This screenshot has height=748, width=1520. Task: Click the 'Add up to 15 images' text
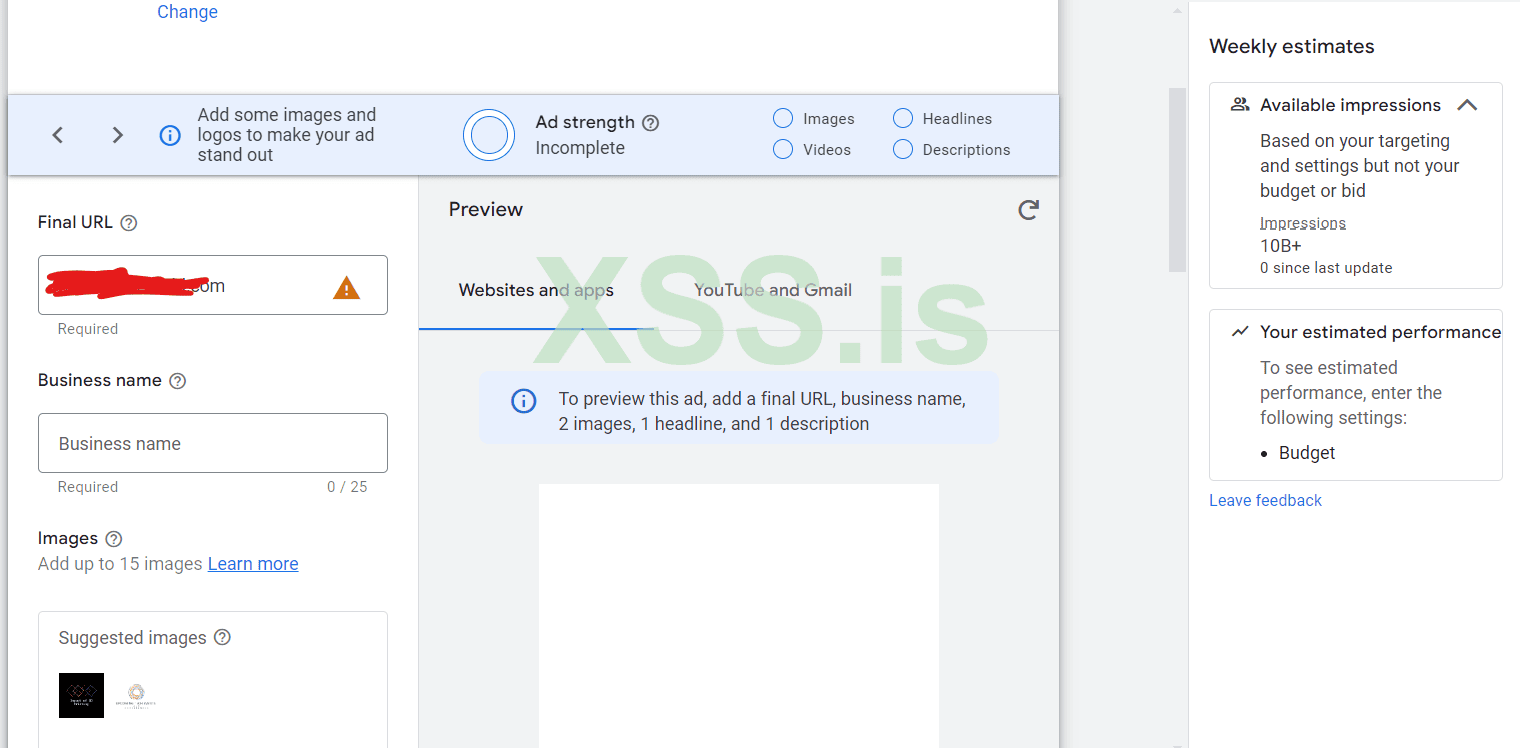(120, 564)
